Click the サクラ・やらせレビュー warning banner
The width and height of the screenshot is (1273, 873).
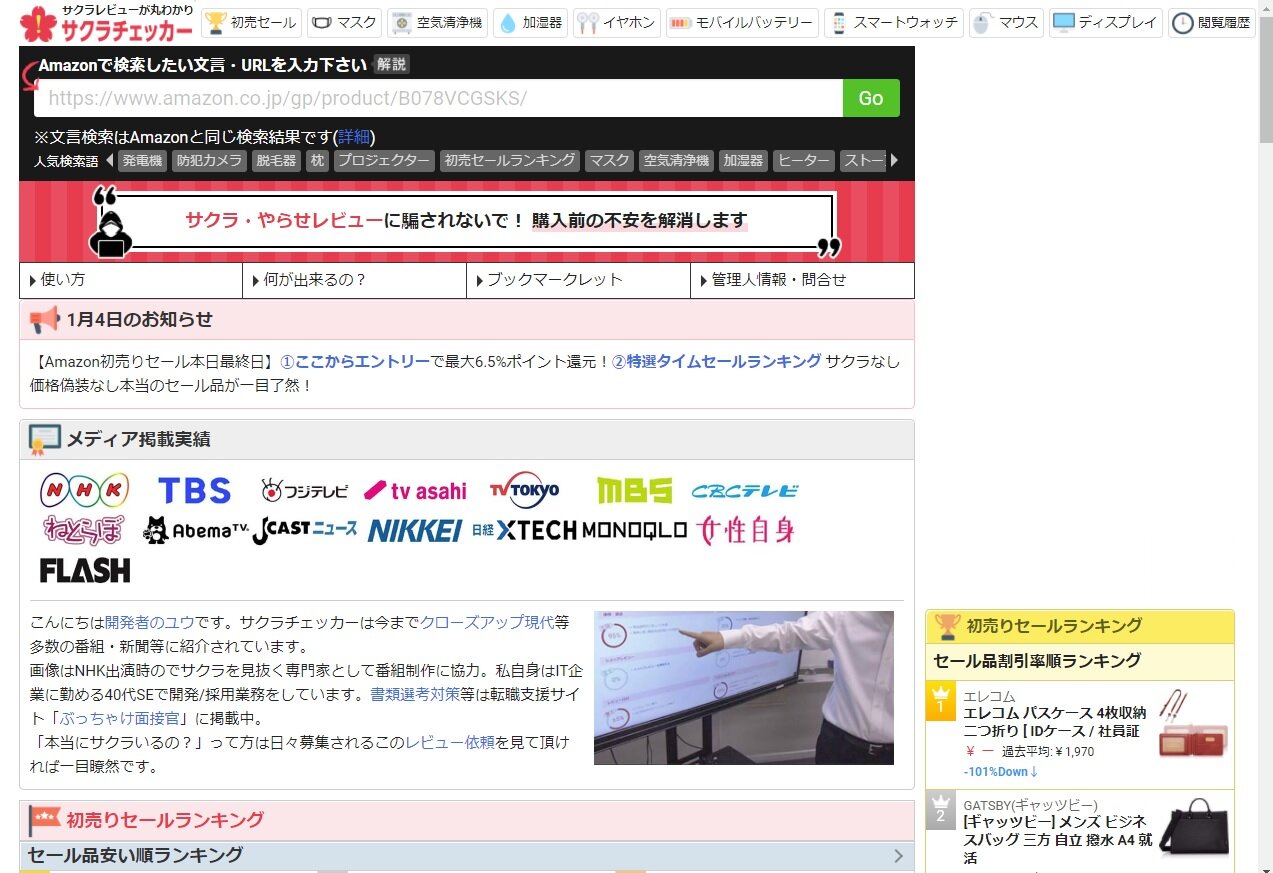click(467, 221)
